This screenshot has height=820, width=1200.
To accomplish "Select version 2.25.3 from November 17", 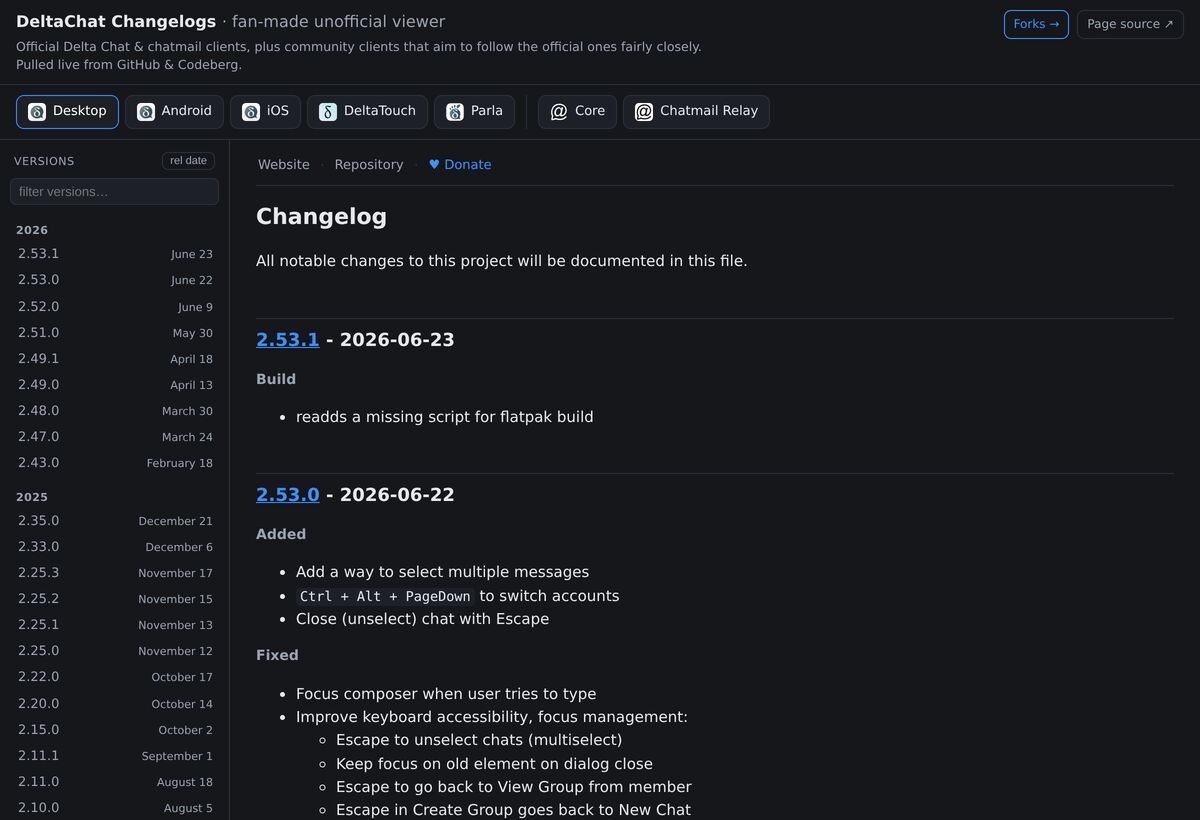I will (114, 573).
